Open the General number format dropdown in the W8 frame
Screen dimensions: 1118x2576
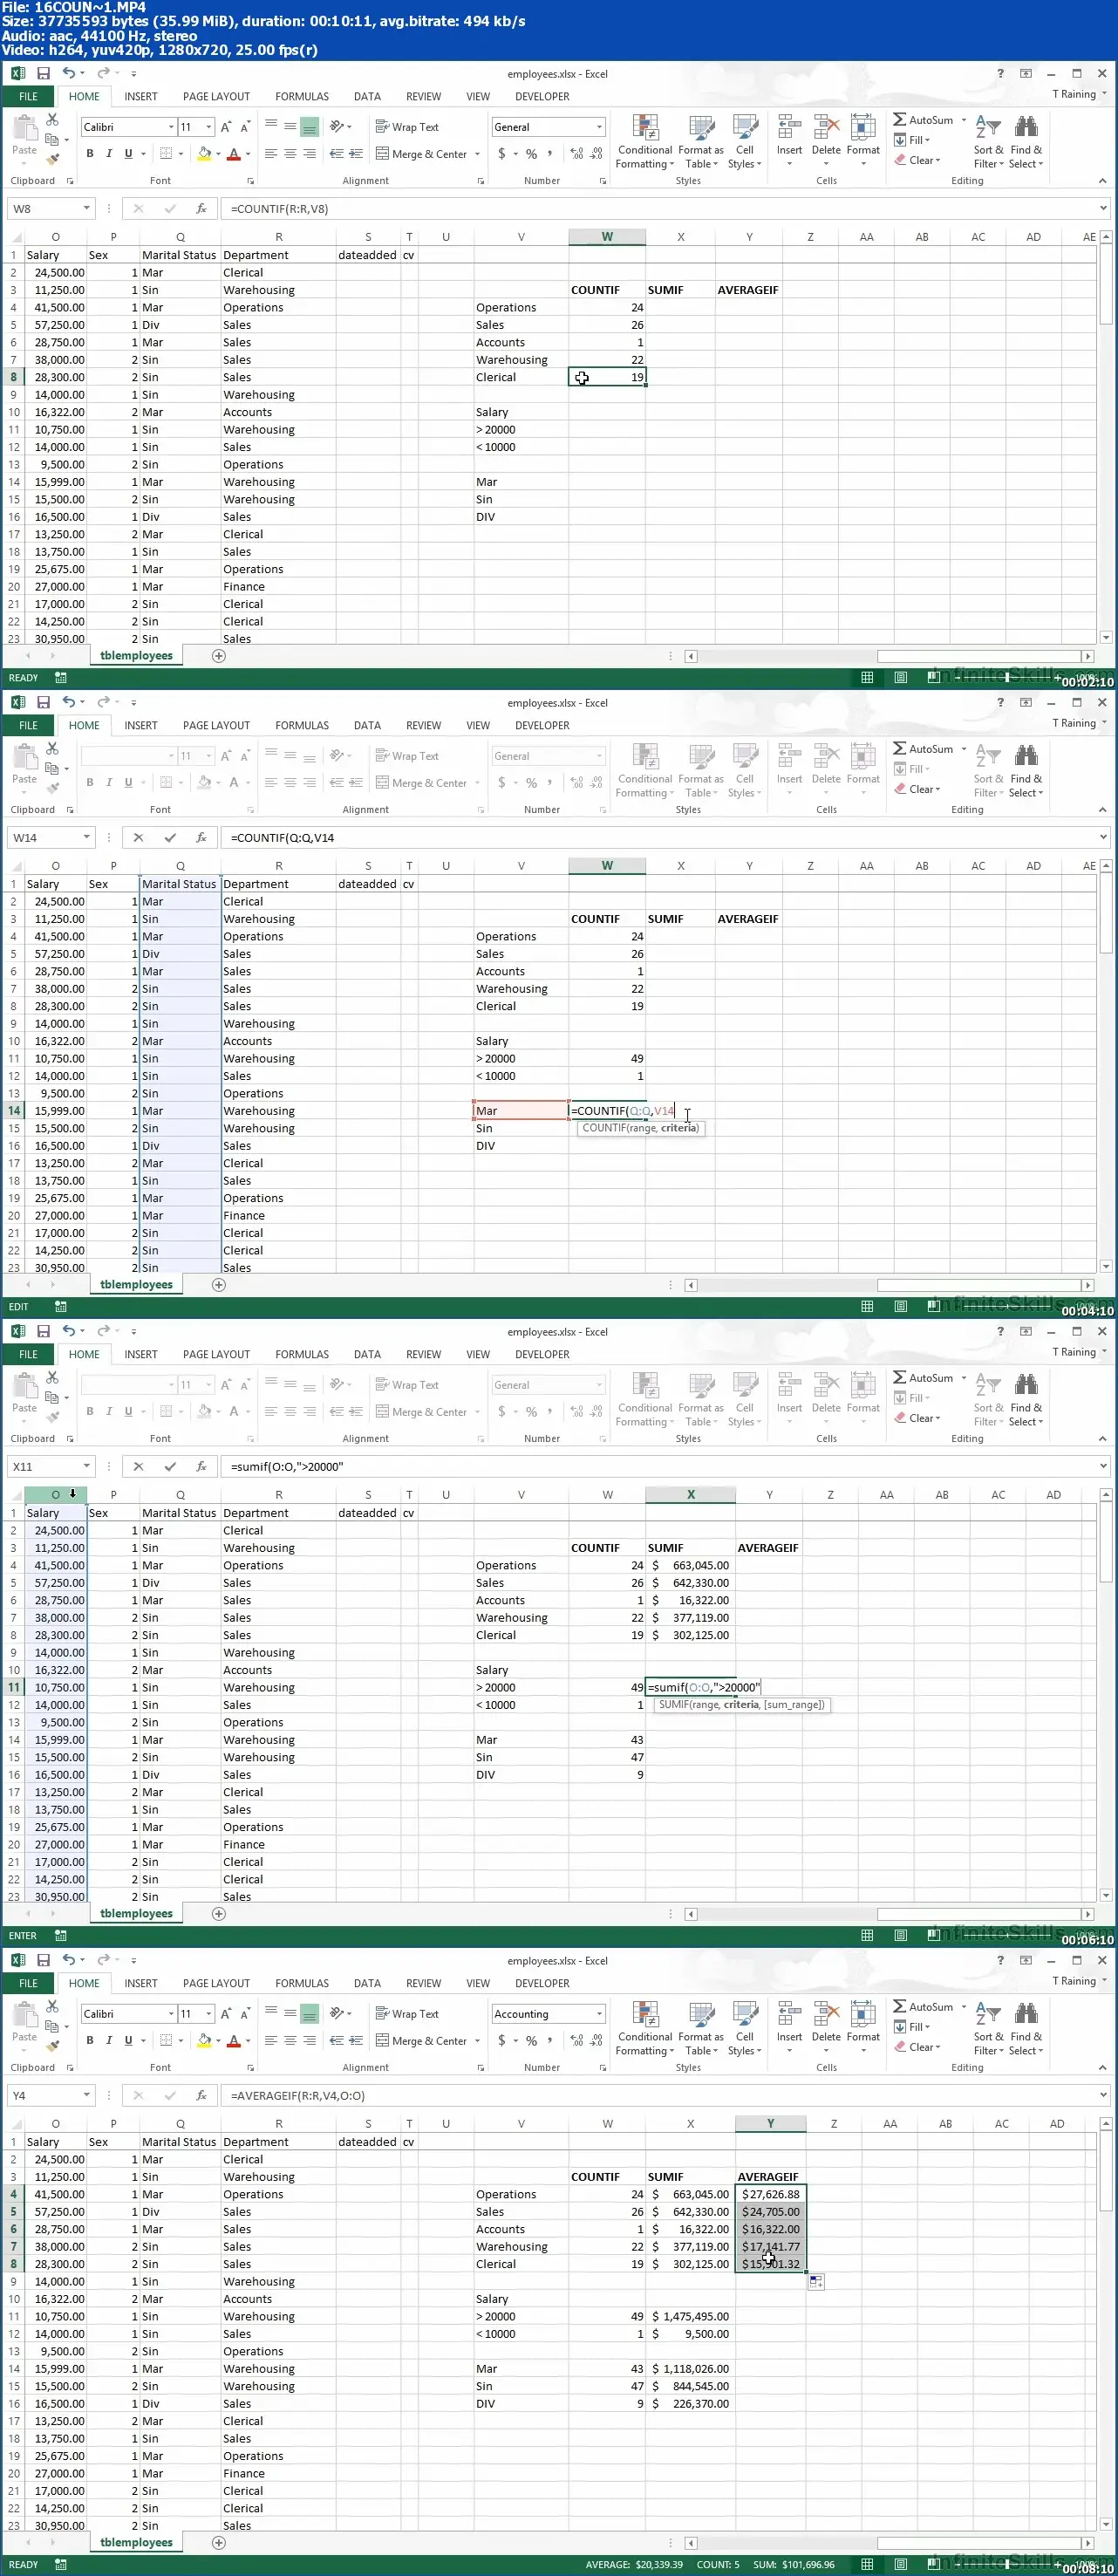click(600, 127)
